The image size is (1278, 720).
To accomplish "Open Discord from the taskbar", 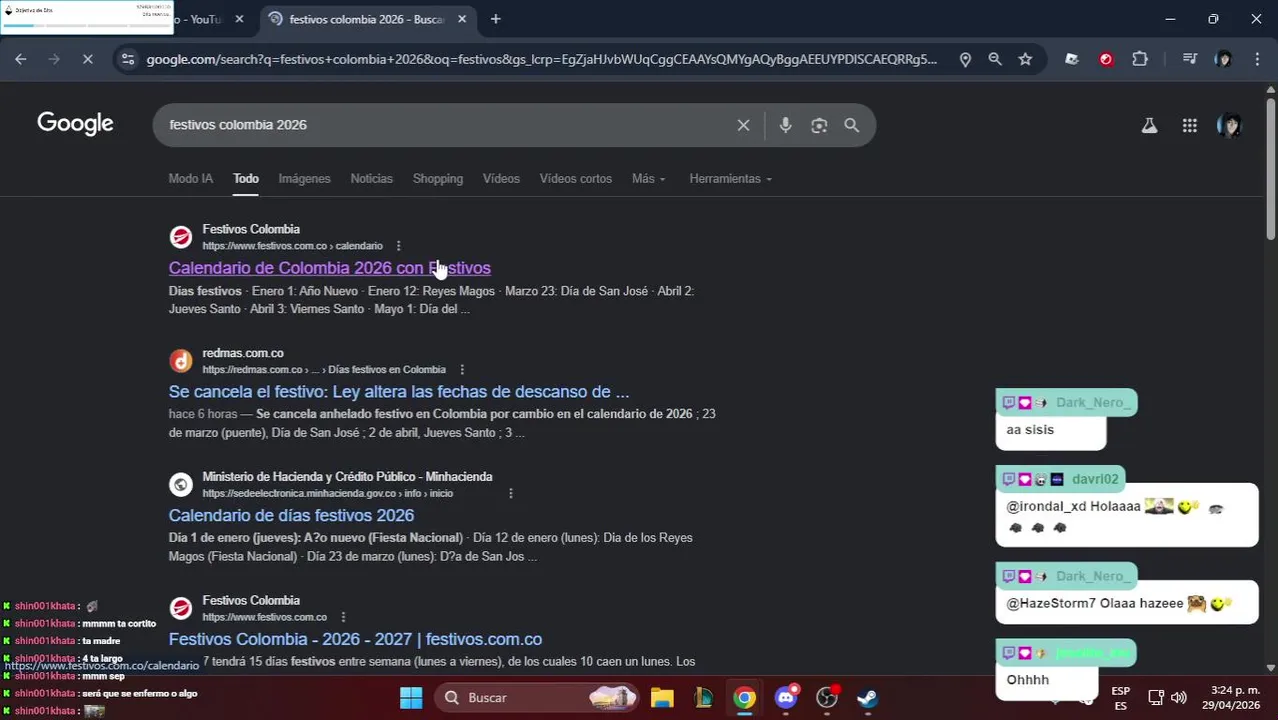I will coord(786,697).
